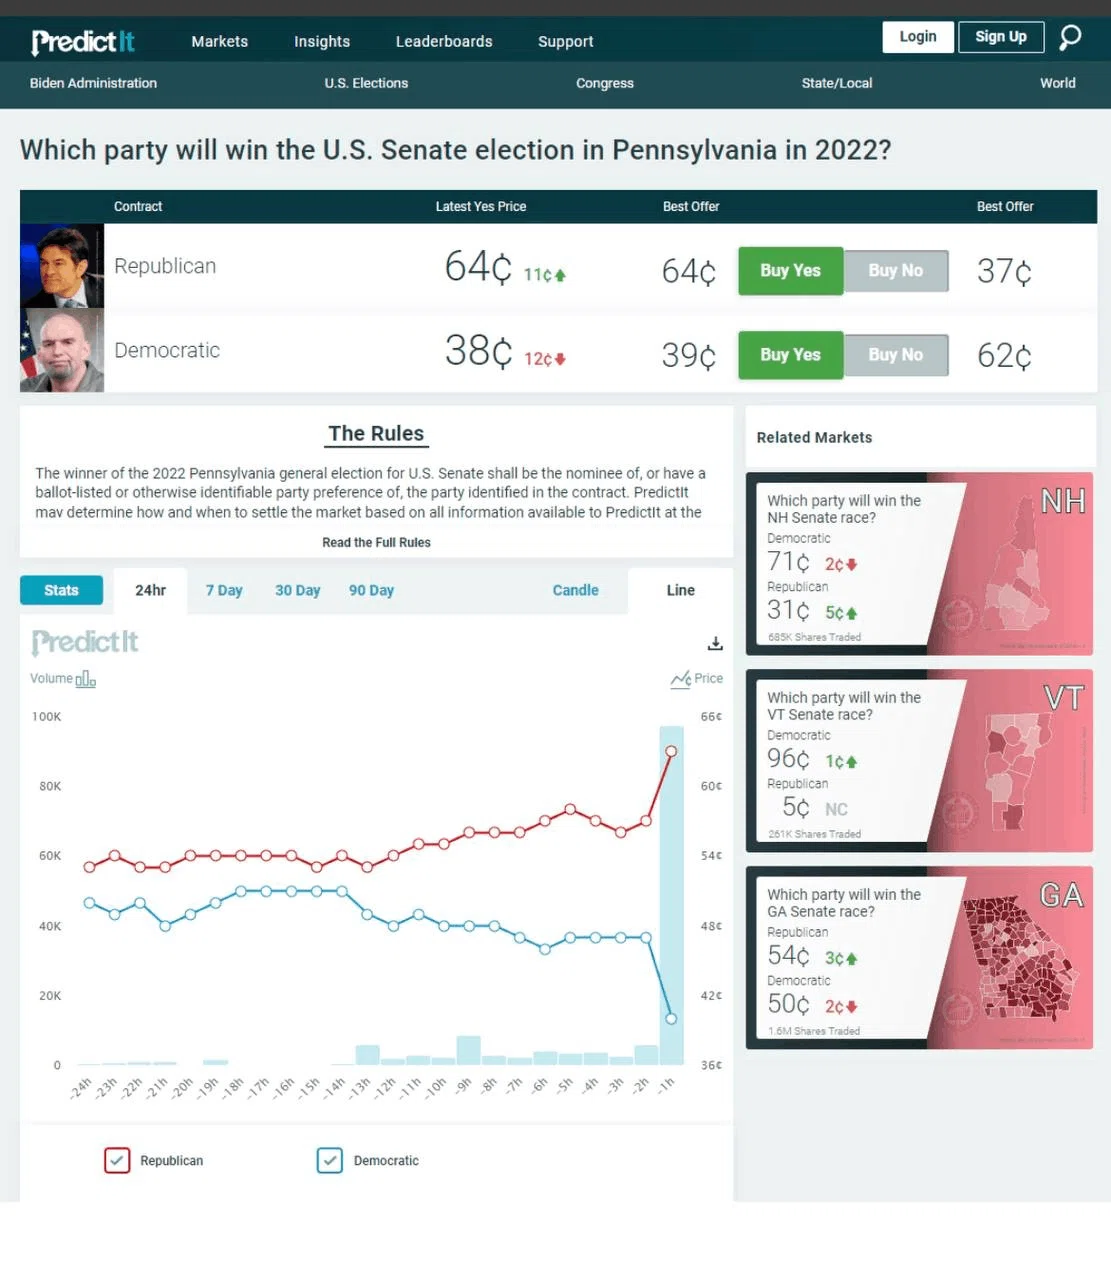This screenshot has width=1111, height=1280.
Task: Toggle the Volume bars icon
Action: (86, 679)
